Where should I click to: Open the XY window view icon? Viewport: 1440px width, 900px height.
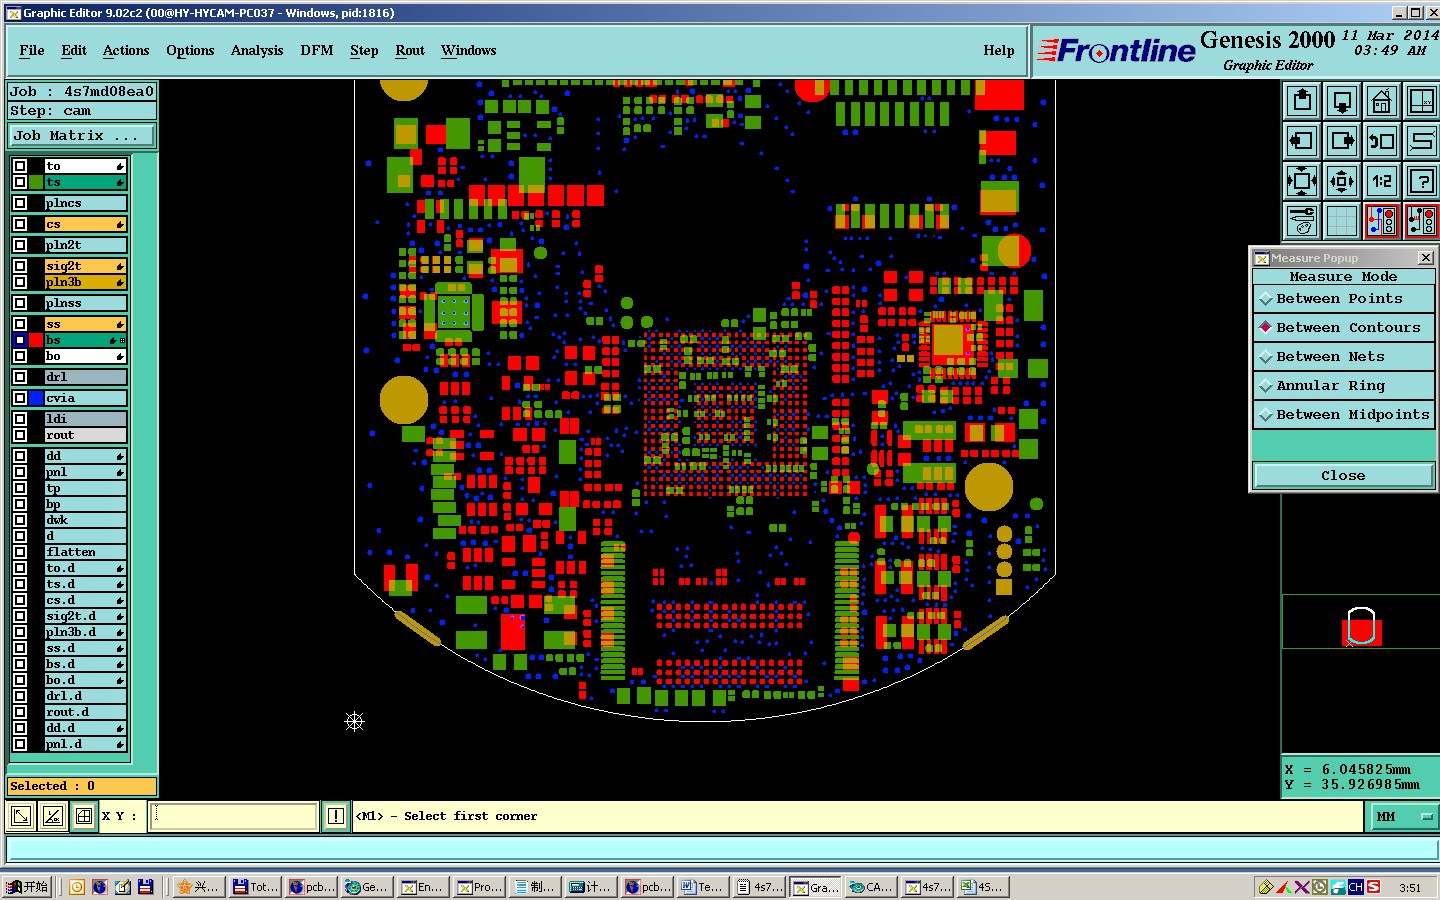pyautogui.click(x=1421, y=101)
